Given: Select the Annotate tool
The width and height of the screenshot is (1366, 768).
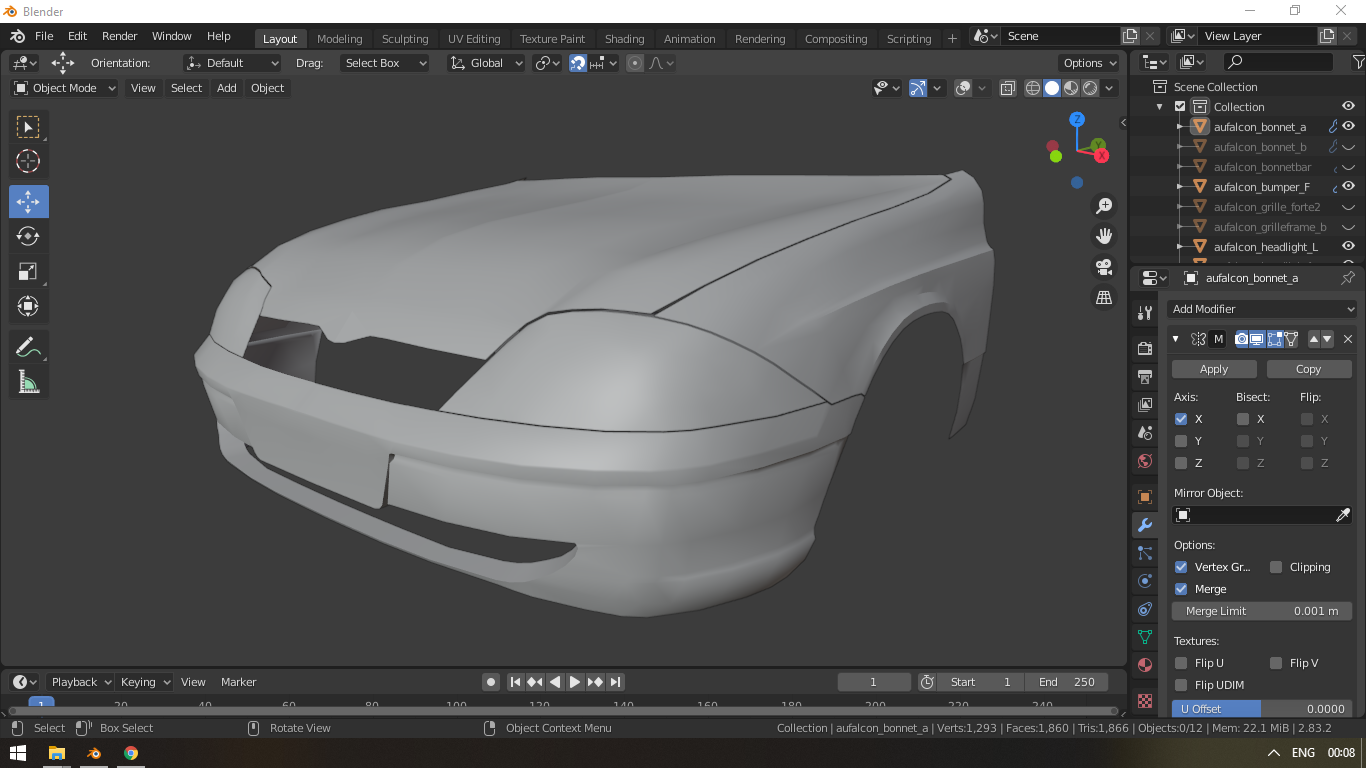Looking at the screenshot, I should (x=28, y=347).
